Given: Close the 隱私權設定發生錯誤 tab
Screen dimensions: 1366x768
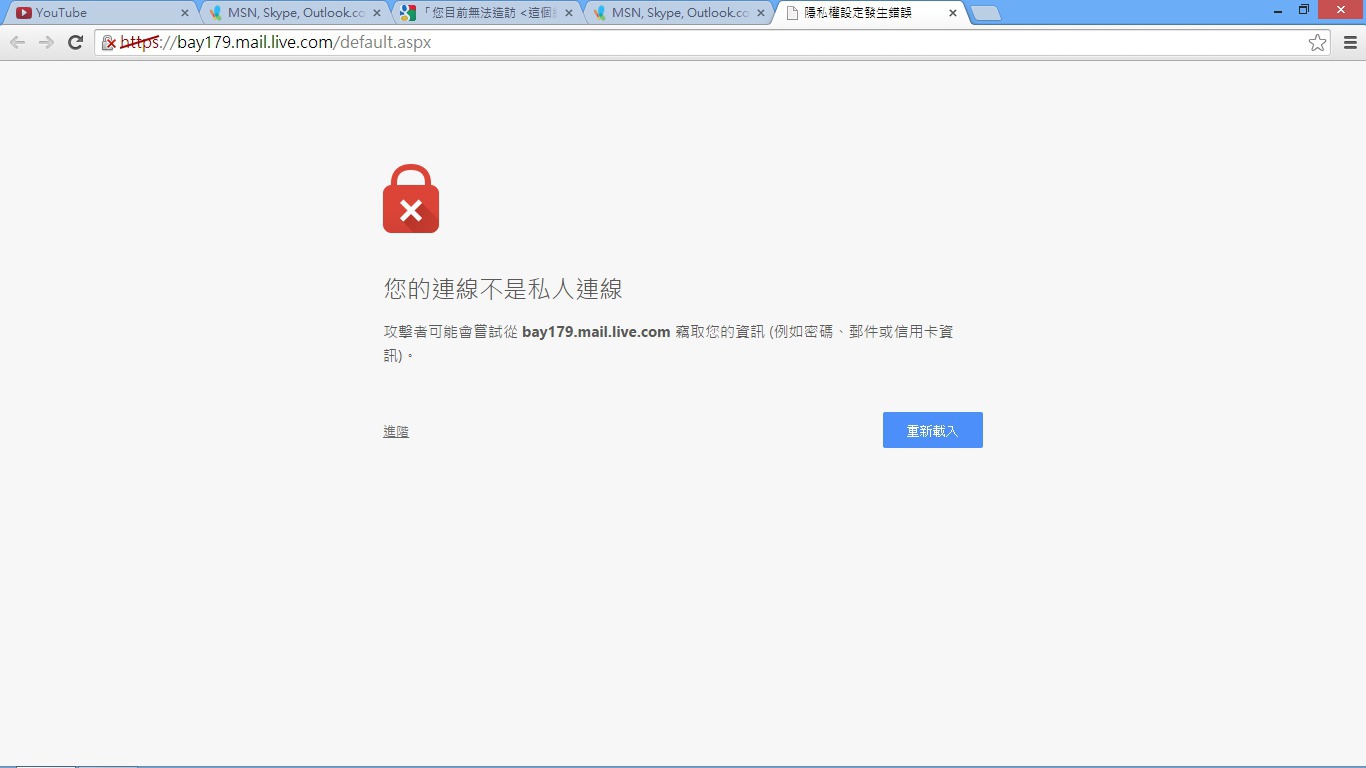Looking at the screenshot, I should pyautogui.click(x=953, y=13).
